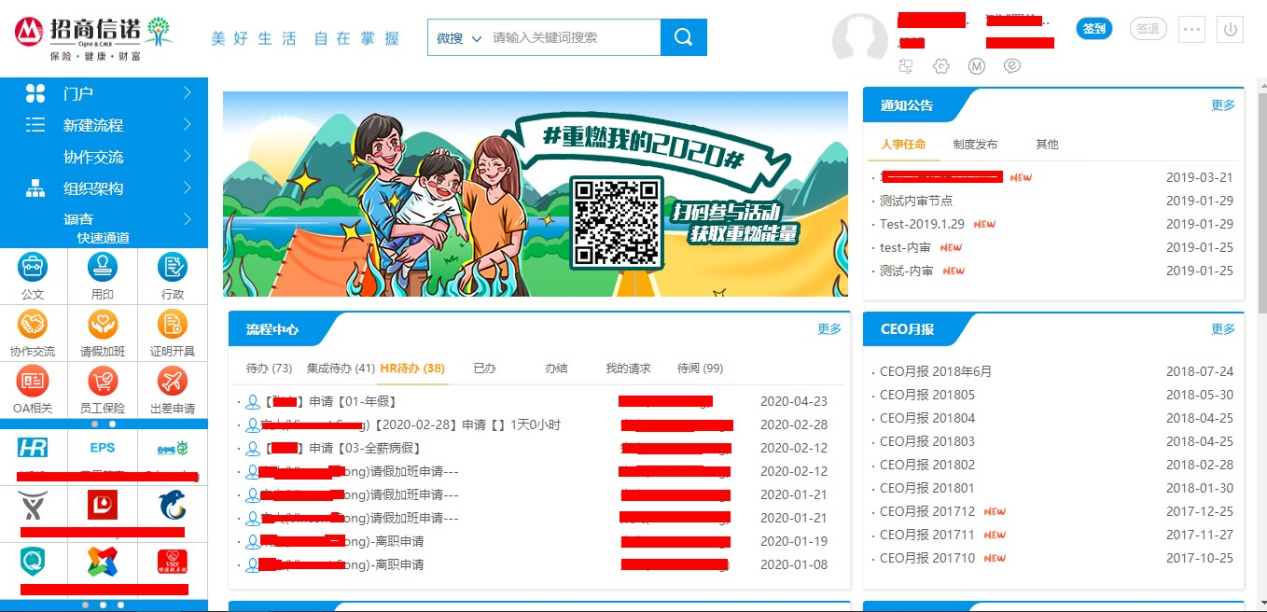Open the 行政 quick-access icon
The height and width of the screenshot is (612, 1267).
[172, 267]
